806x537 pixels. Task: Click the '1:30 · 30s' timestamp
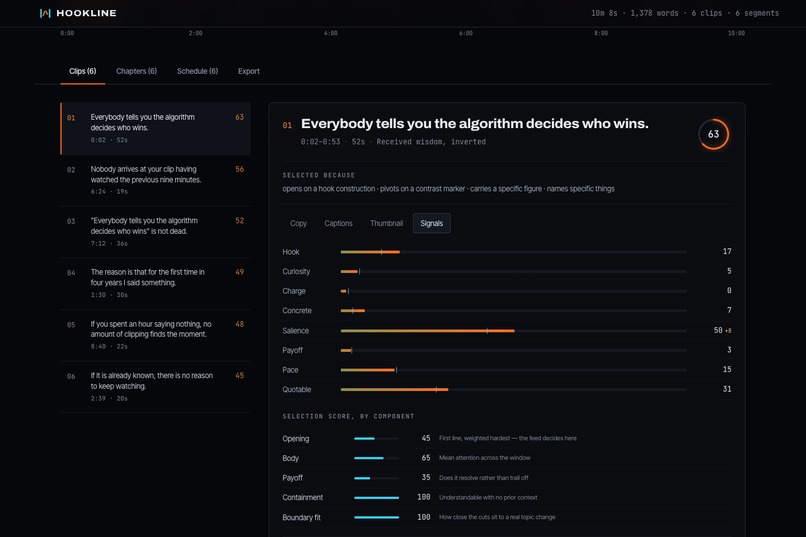[x=109, y=295]
